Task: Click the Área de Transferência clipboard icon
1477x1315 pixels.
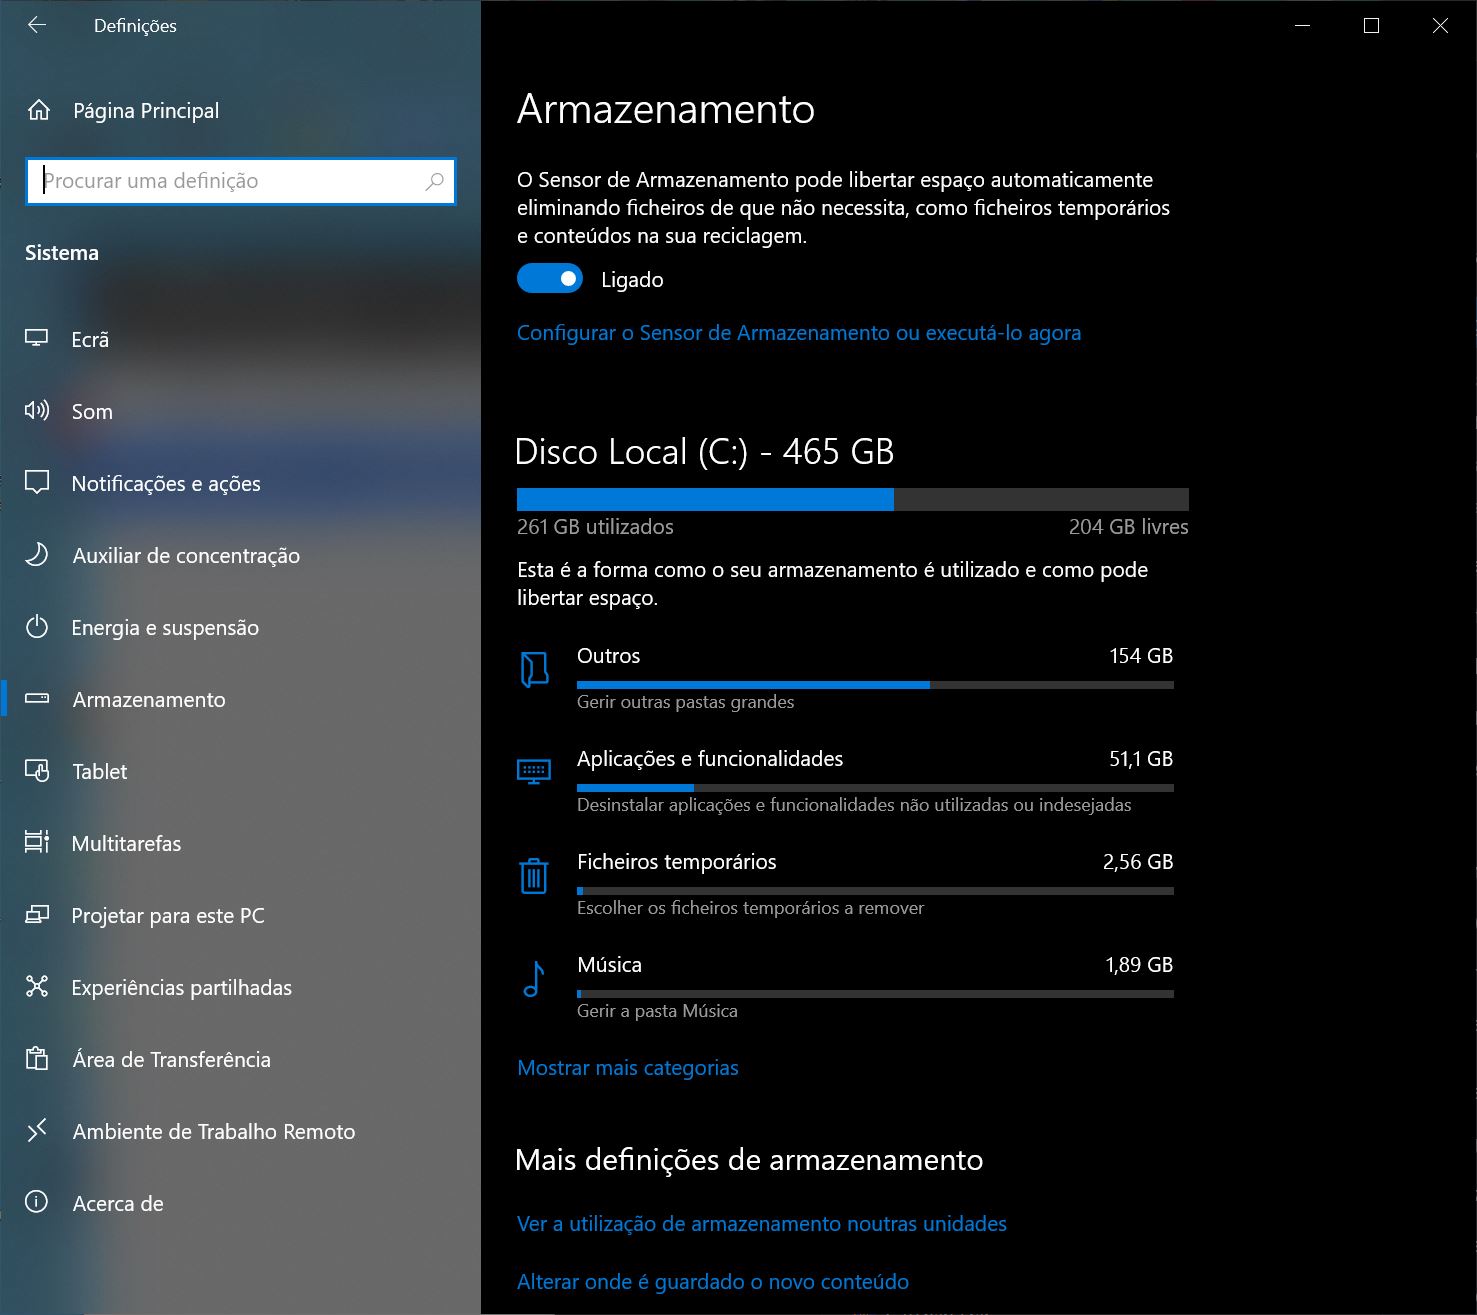Action: pos(37,1058)
